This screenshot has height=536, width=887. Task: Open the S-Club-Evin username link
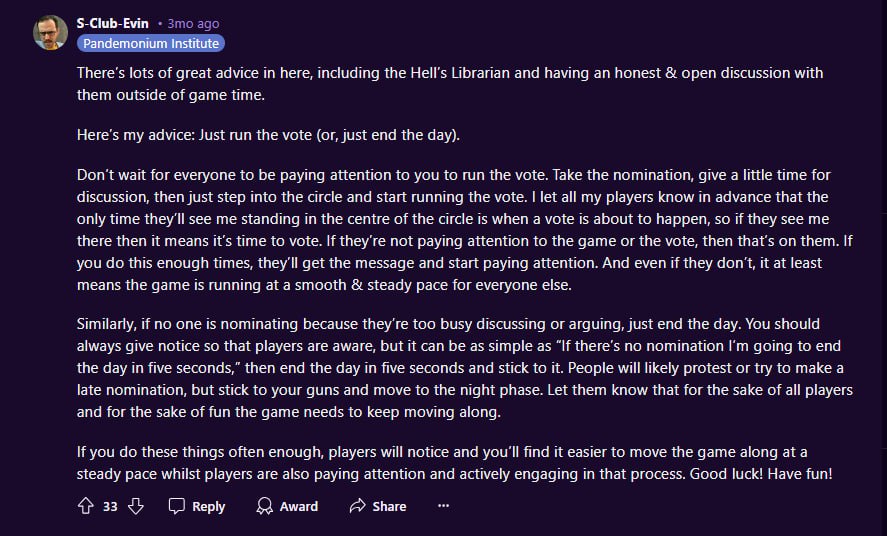(x=113, y=23)
